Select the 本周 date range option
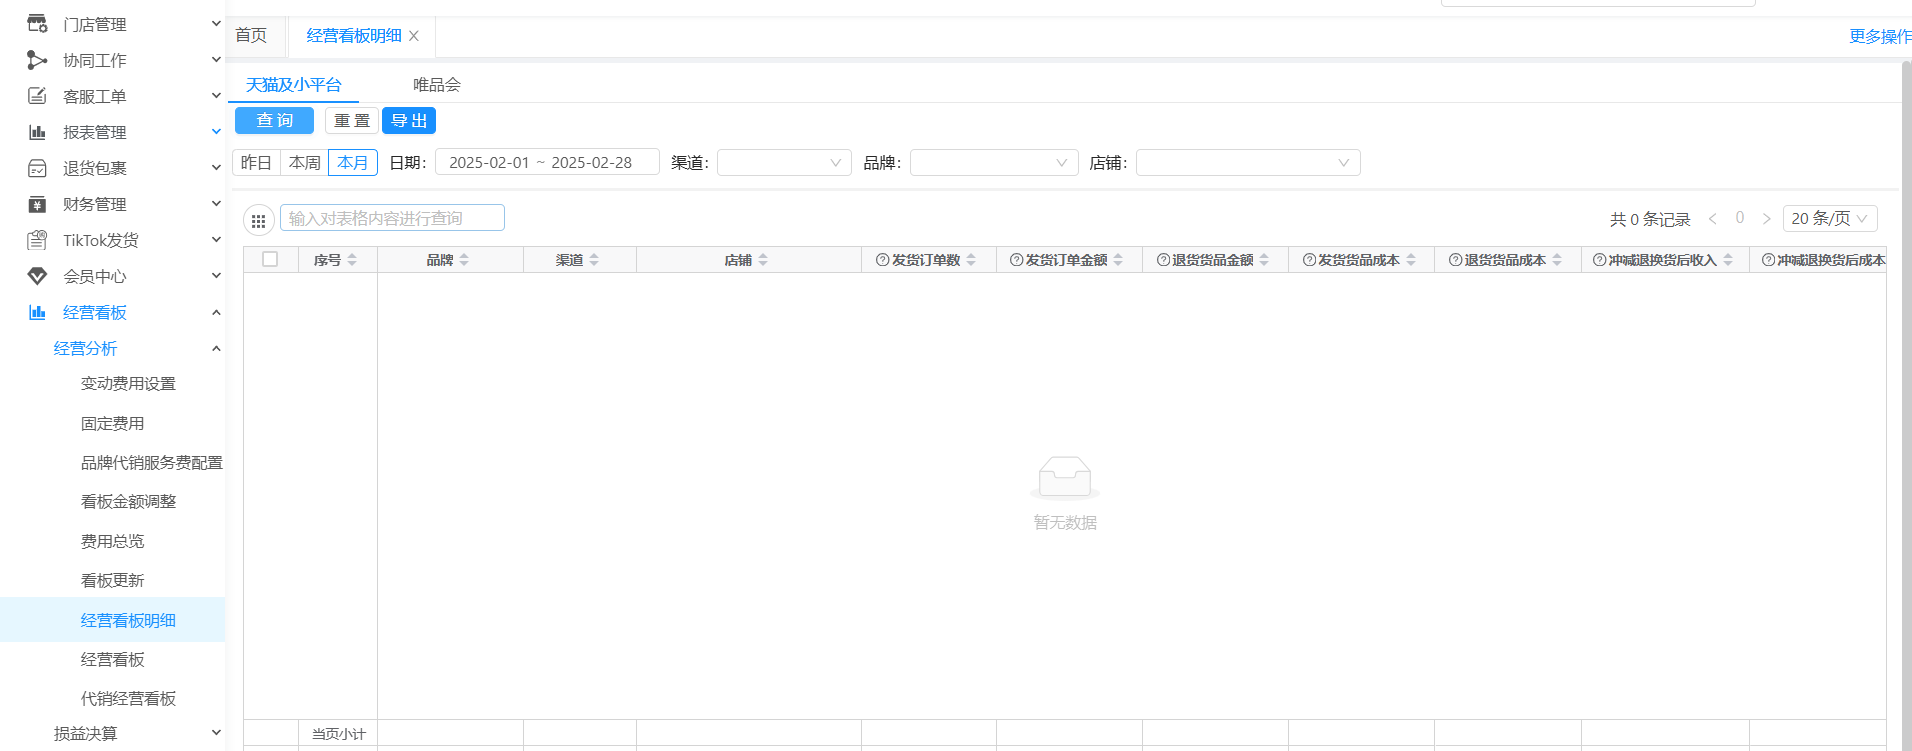Image resolution: width=1912 pixels, height=751 pixels. 304,163
